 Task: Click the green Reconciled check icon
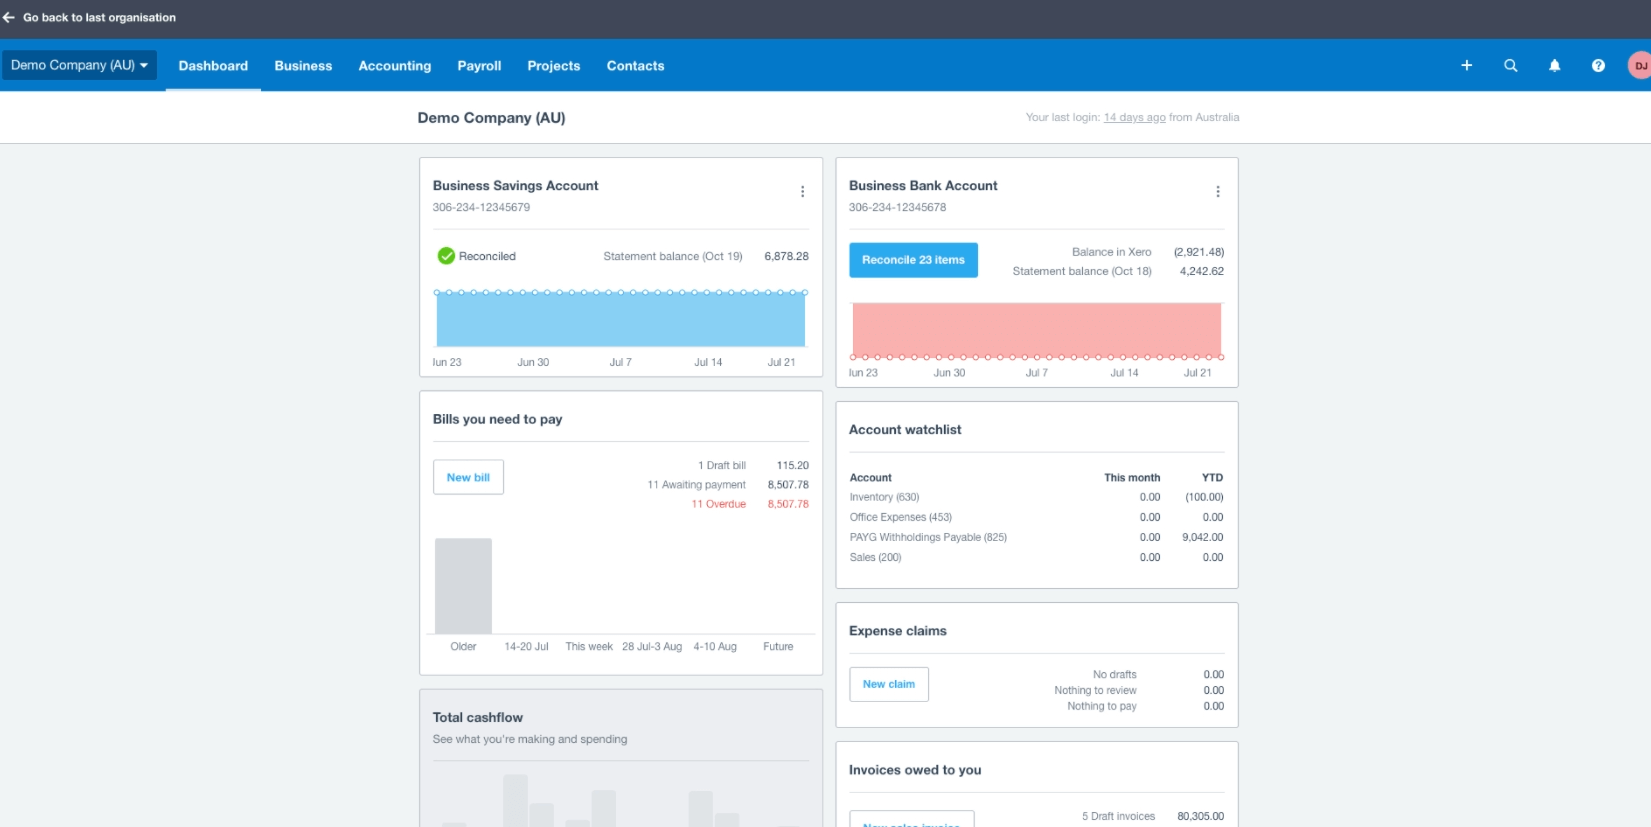point(446,256)
